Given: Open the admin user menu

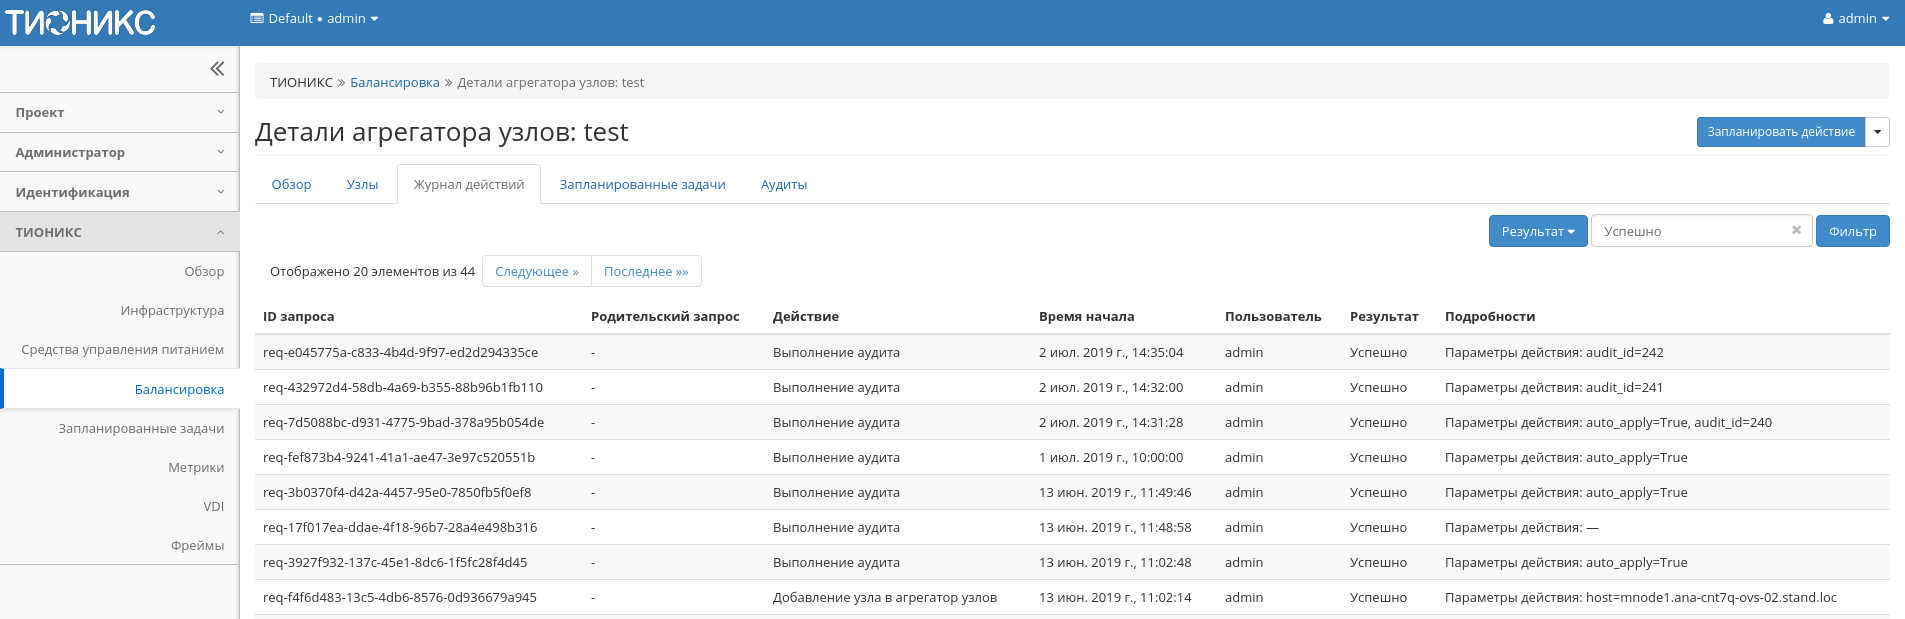Looking at the screenshot, I should pos(1856,19).
